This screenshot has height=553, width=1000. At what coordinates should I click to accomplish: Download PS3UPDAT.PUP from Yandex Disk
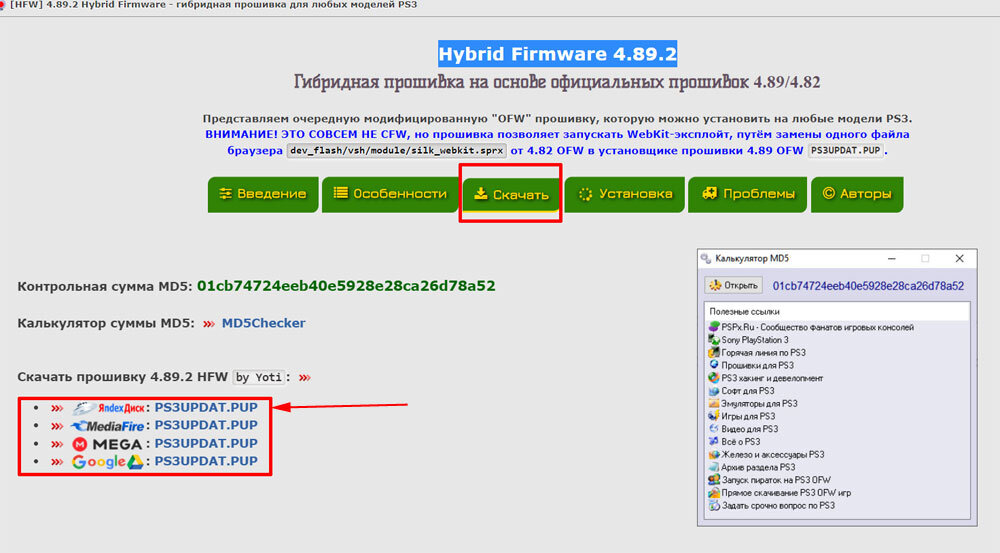[x=206, y=408]
